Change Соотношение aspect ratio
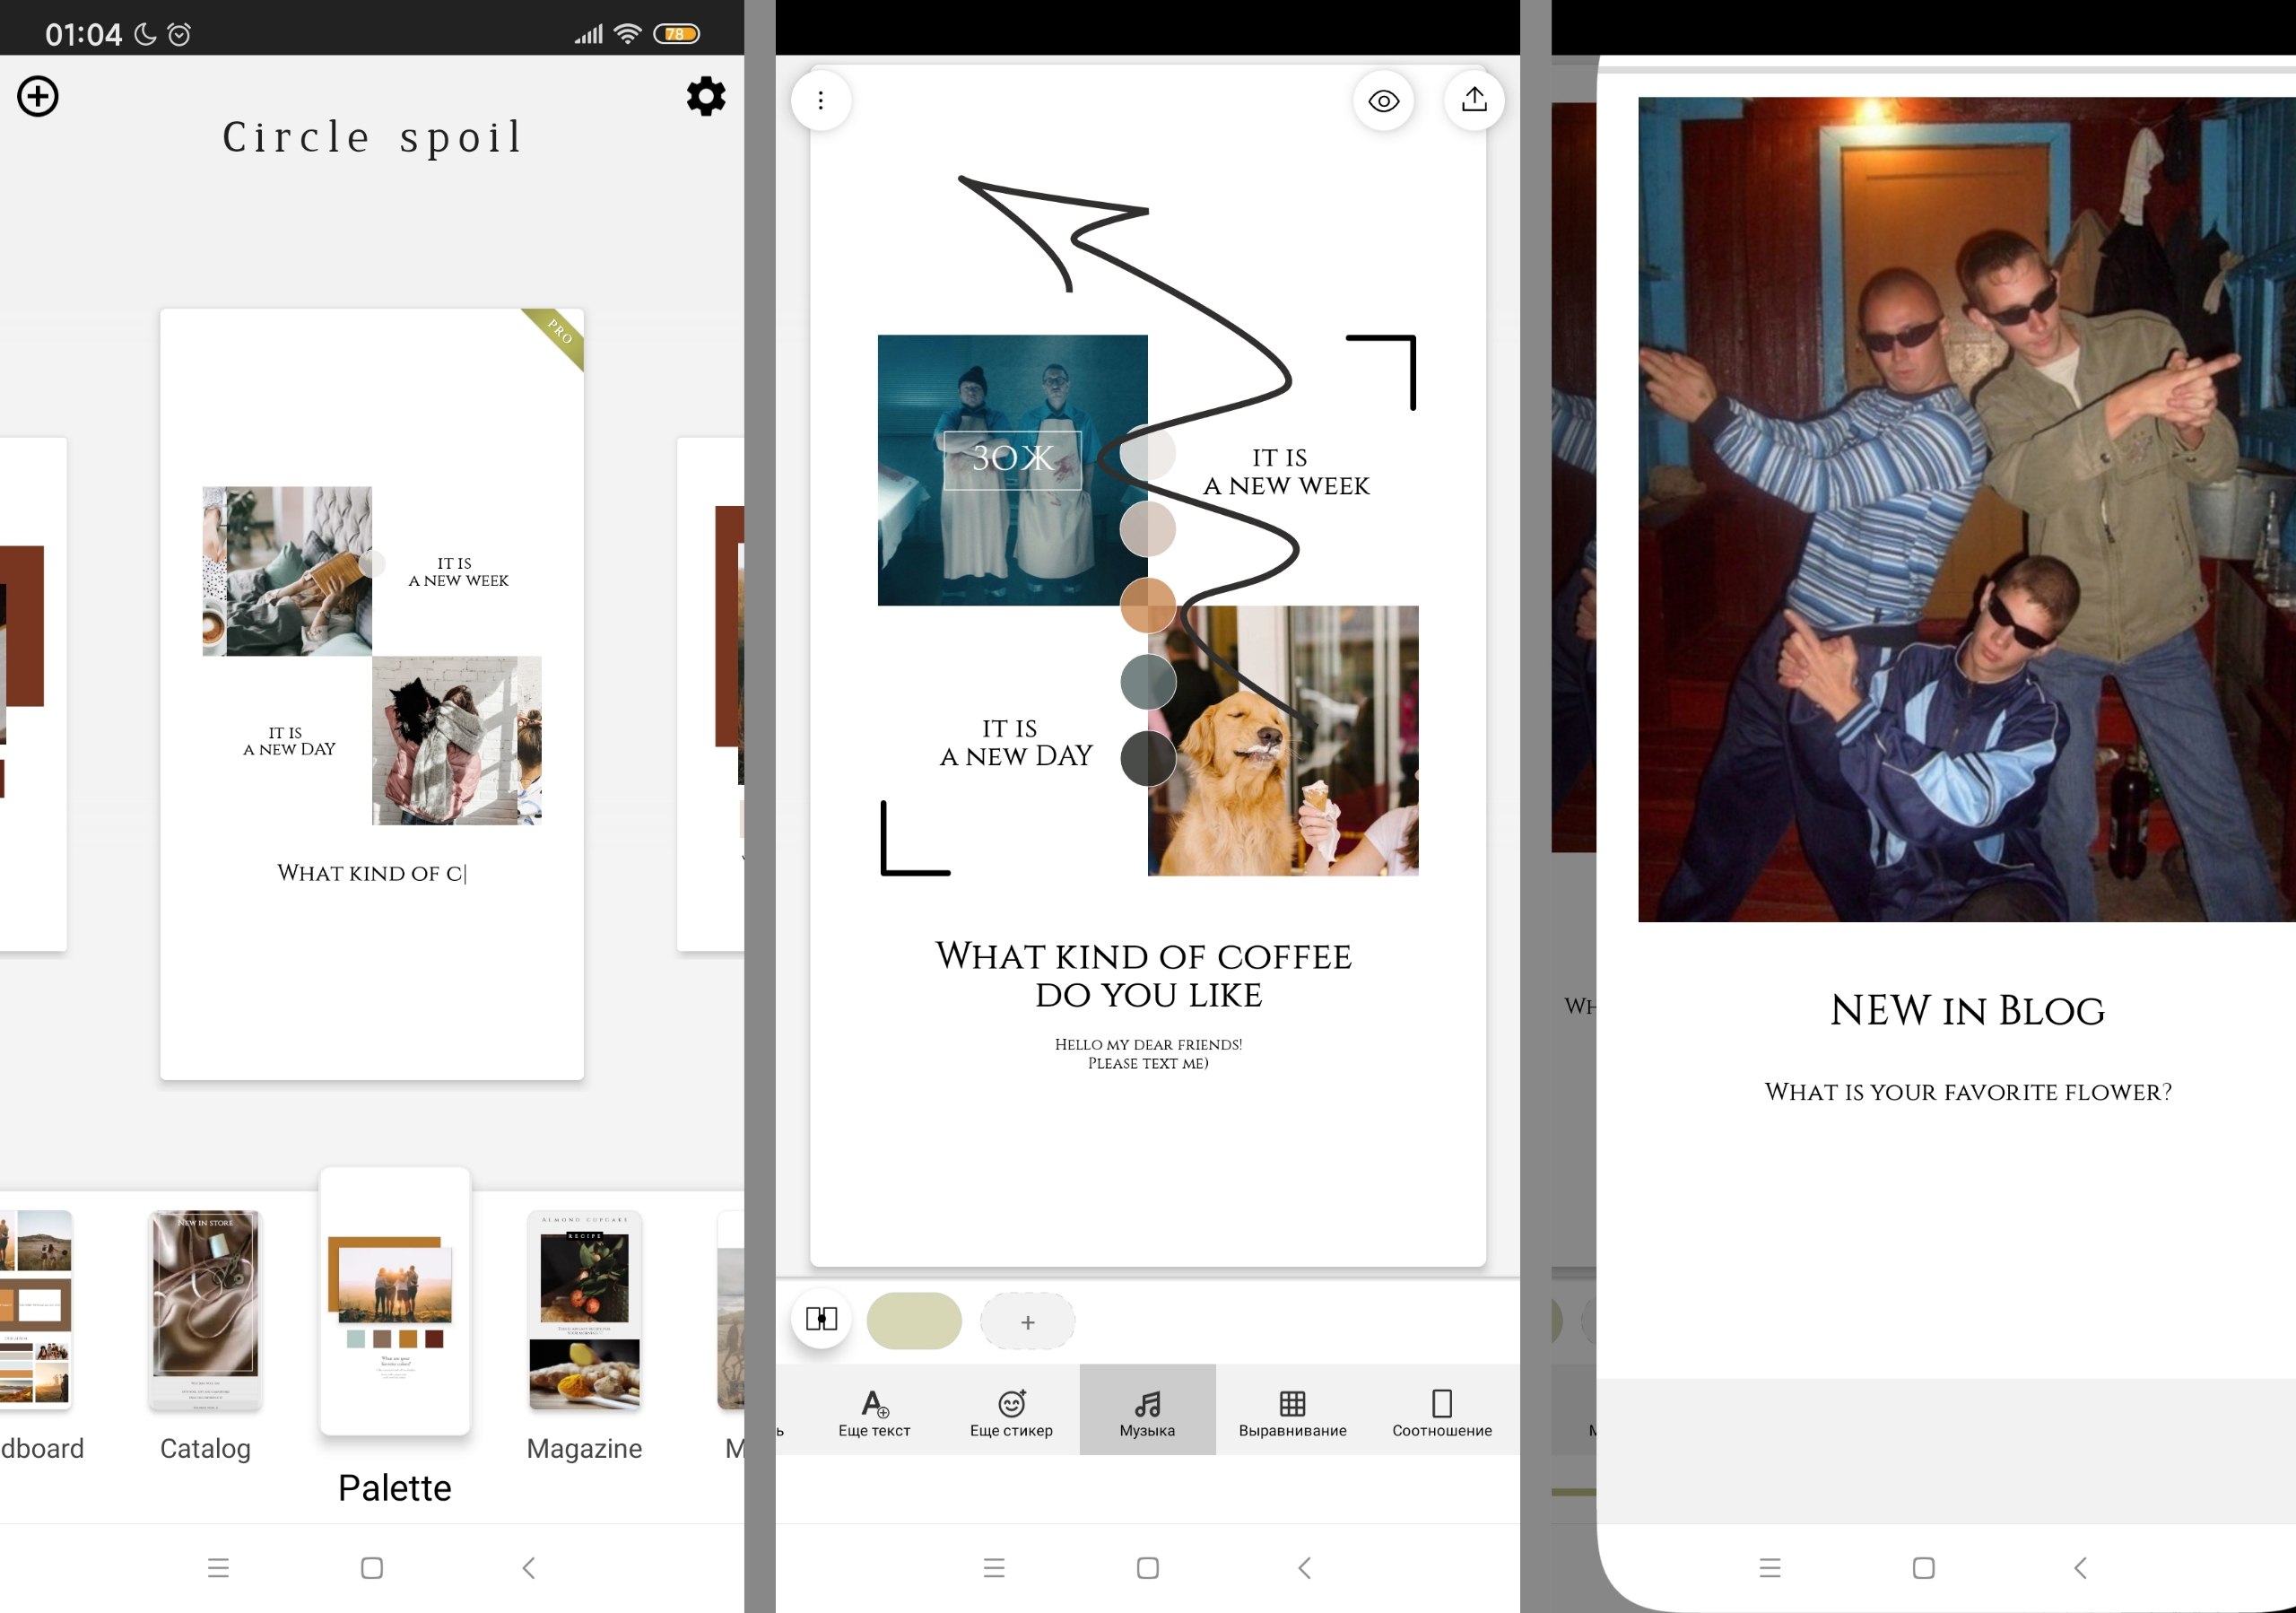This screenshot has width=2296, height=1613. pos(1441,1412)
